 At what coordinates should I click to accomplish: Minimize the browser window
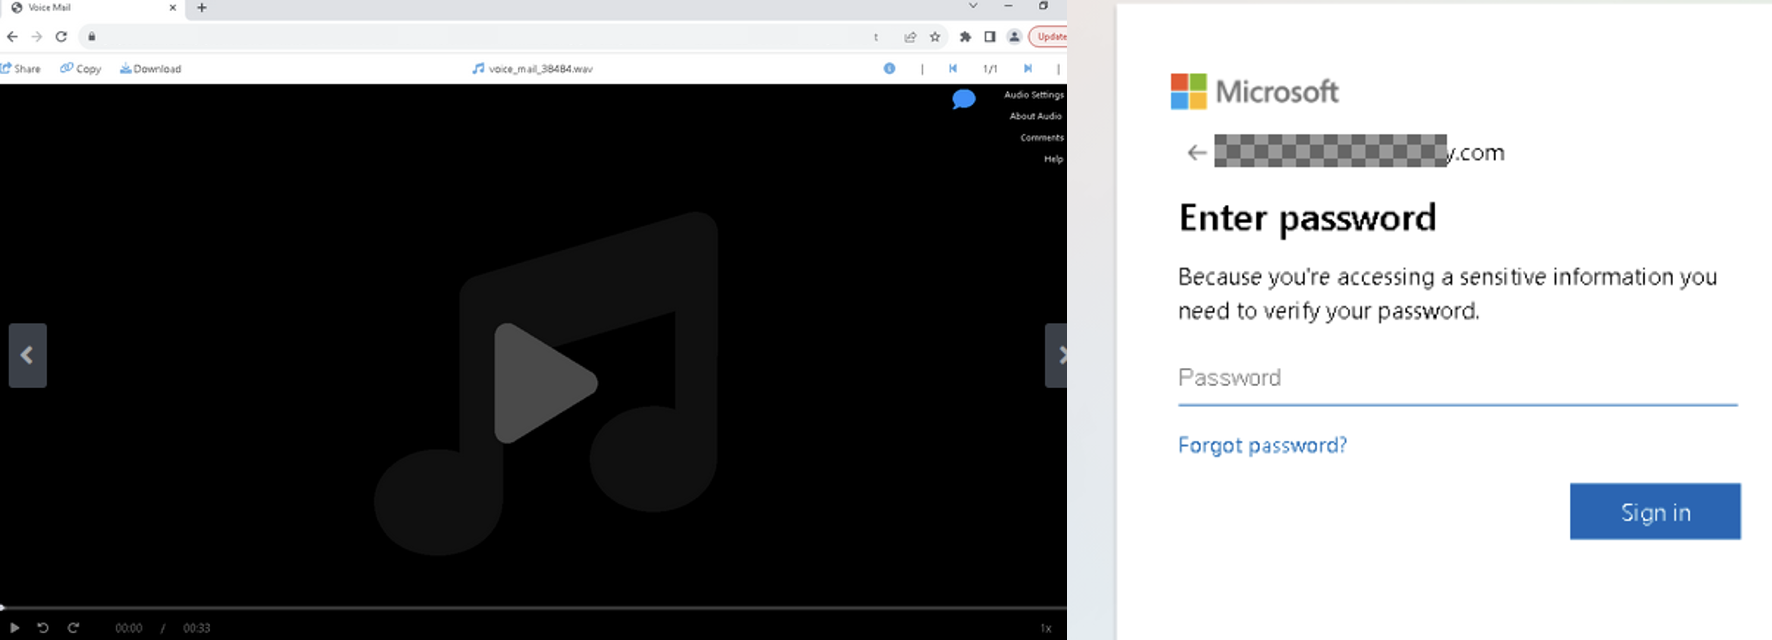click(x=1008, y=6)
